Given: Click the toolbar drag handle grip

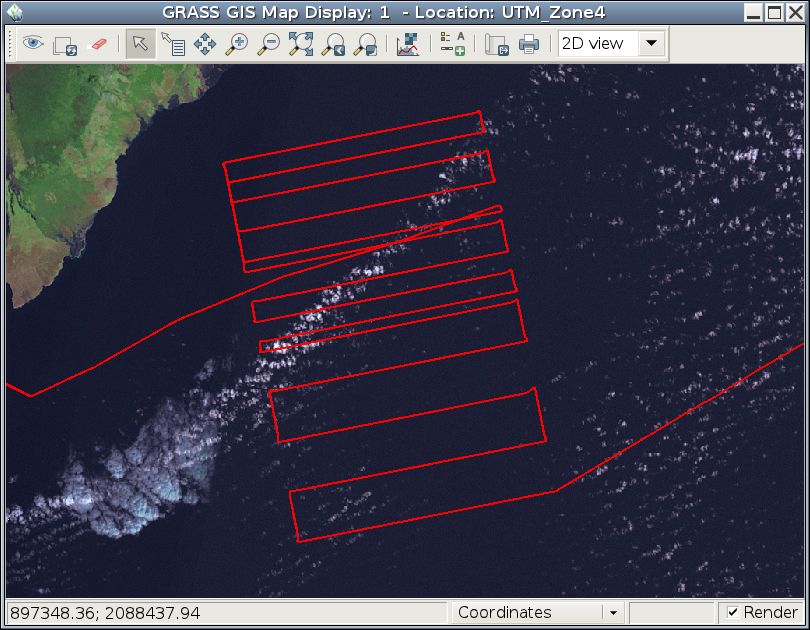Looking at the screenshot, I should click(x=10, y=43).
